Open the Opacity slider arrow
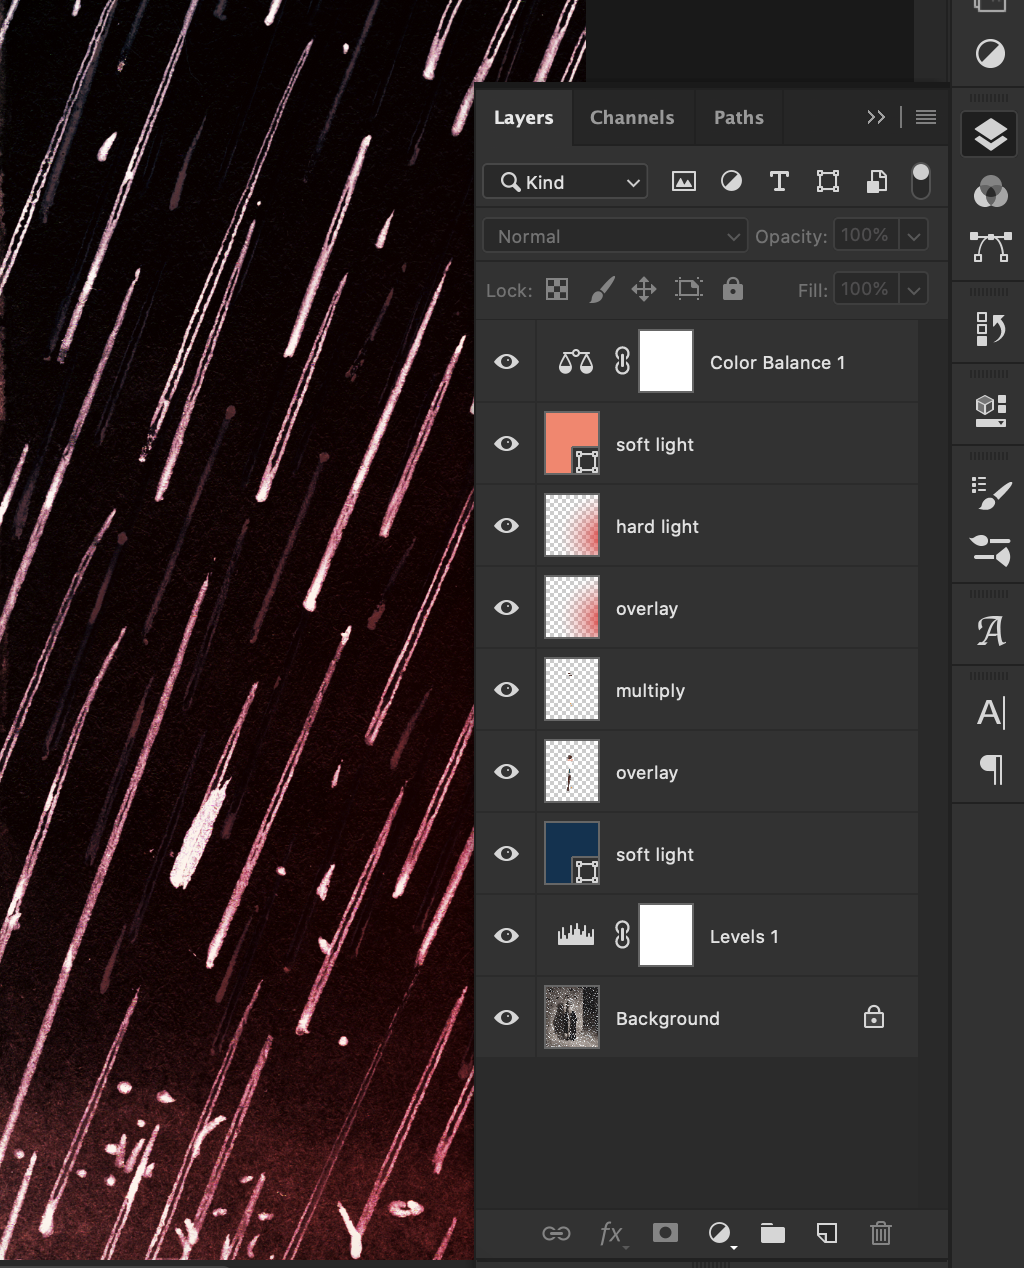1024x1268 pixels. (914, 236)
